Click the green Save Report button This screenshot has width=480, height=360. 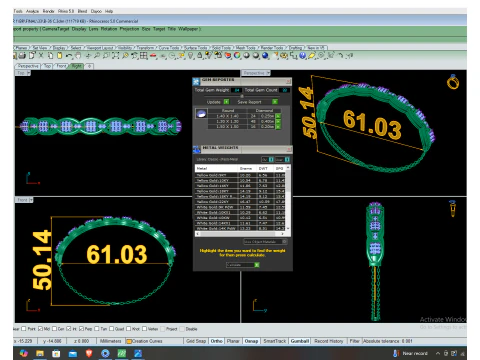click(x=275, y=102)
